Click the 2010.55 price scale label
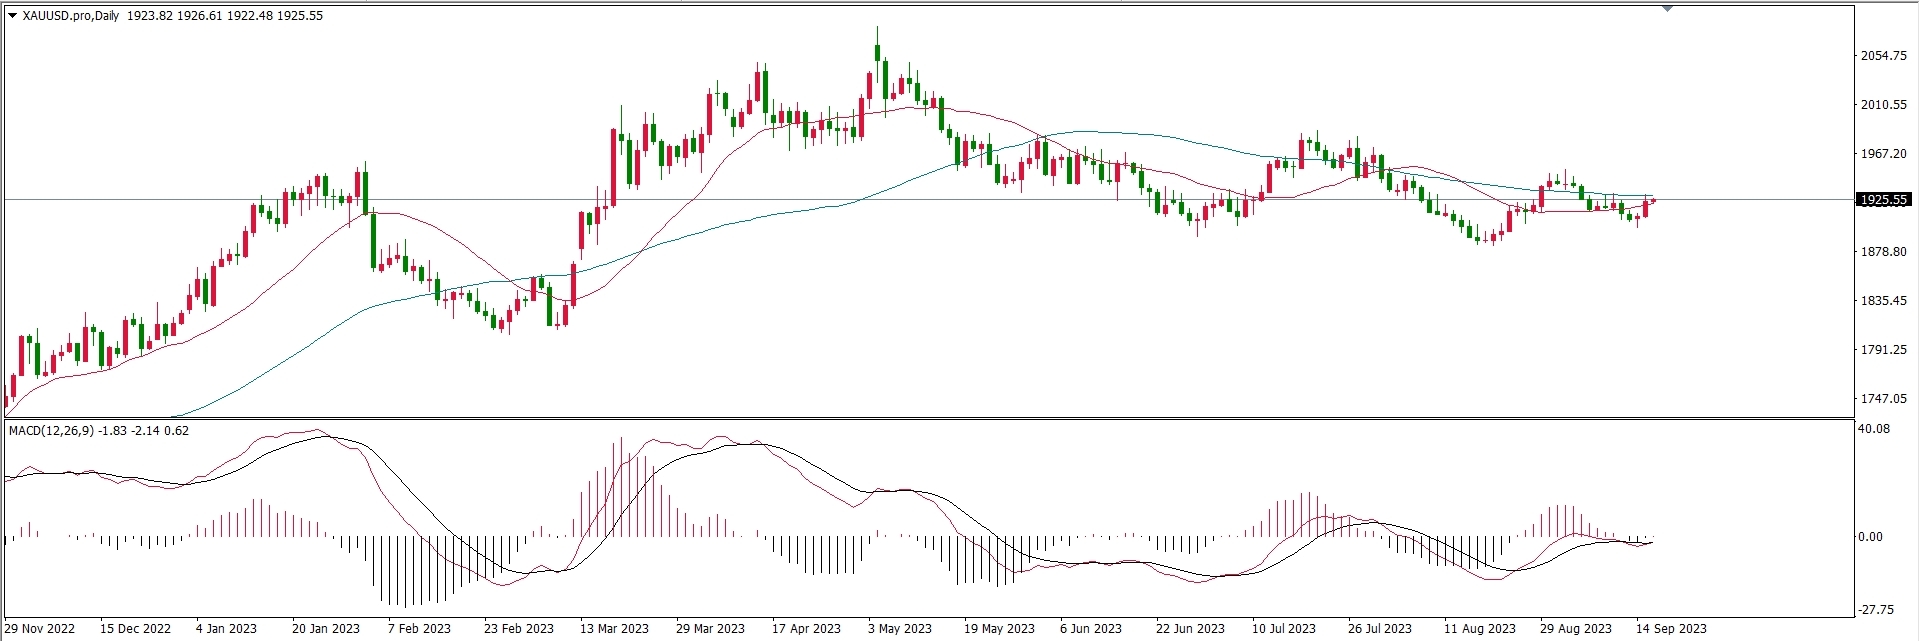Image resolution: width=1920 pixels, height=641 pixels. click(x=1883, y=105)
